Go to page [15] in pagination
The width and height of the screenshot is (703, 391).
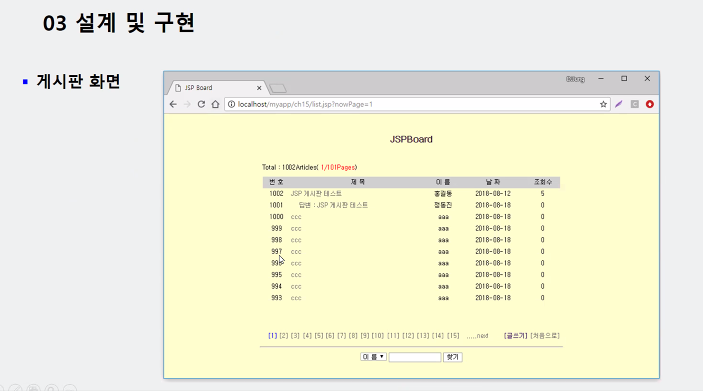(453, 335)
